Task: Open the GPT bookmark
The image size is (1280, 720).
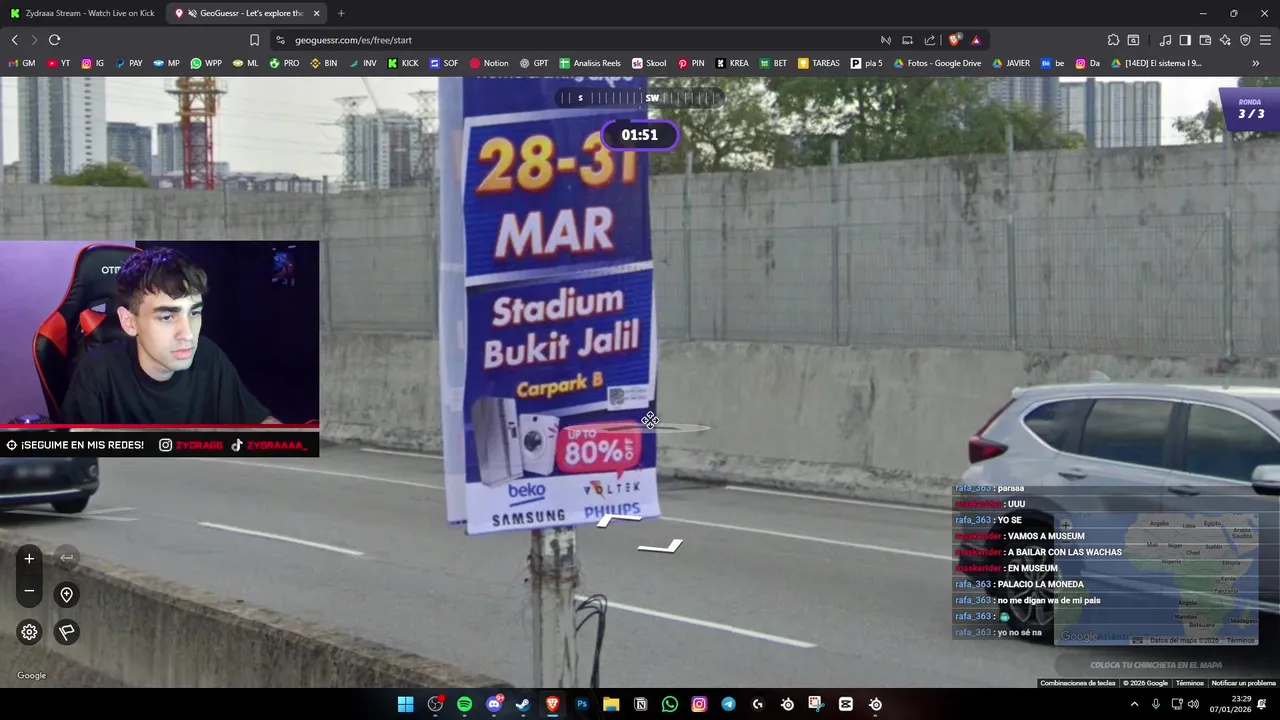Action: pyautogui.click(x=534, y=63)
